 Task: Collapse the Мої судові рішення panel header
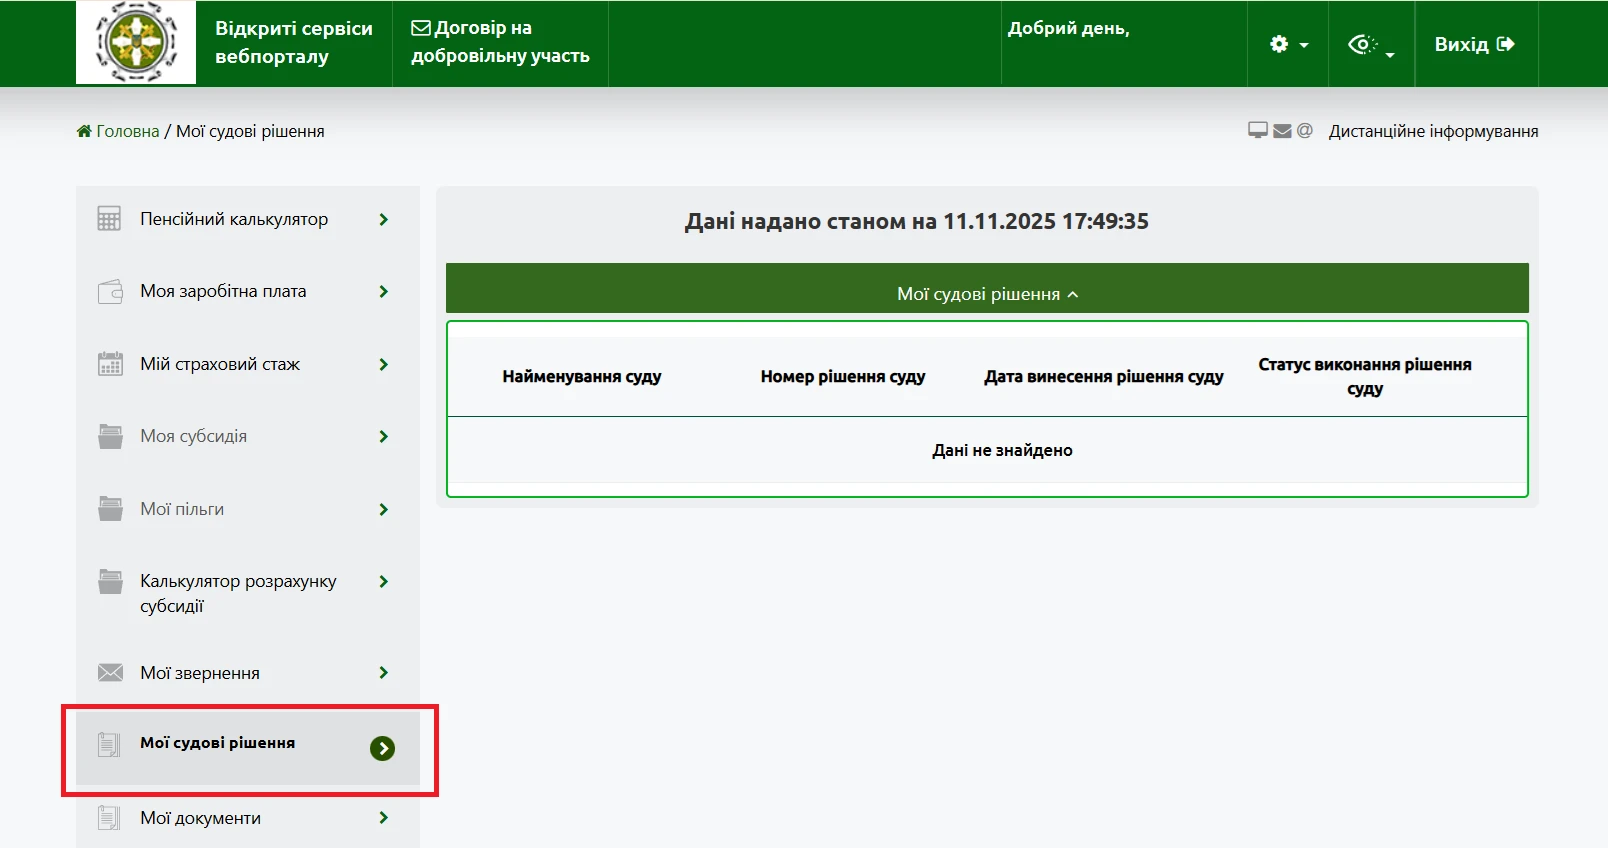[987, 294]
